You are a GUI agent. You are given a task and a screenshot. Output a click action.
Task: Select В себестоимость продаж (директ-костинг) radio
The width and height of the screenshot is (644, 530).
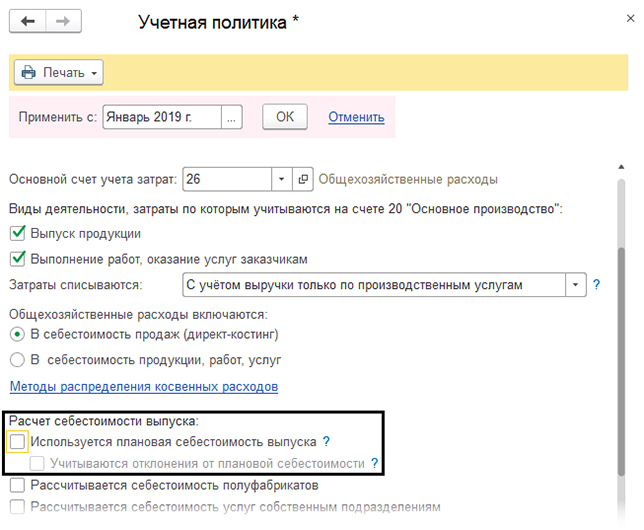(17, 334)
